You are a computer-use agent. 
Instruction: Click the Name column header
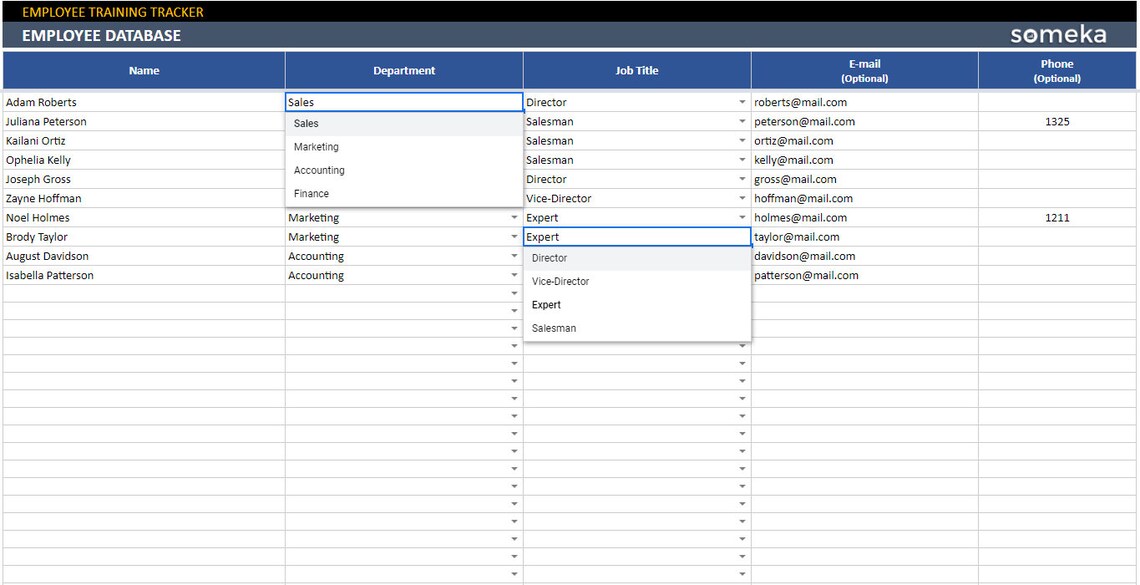pos(143,70)
